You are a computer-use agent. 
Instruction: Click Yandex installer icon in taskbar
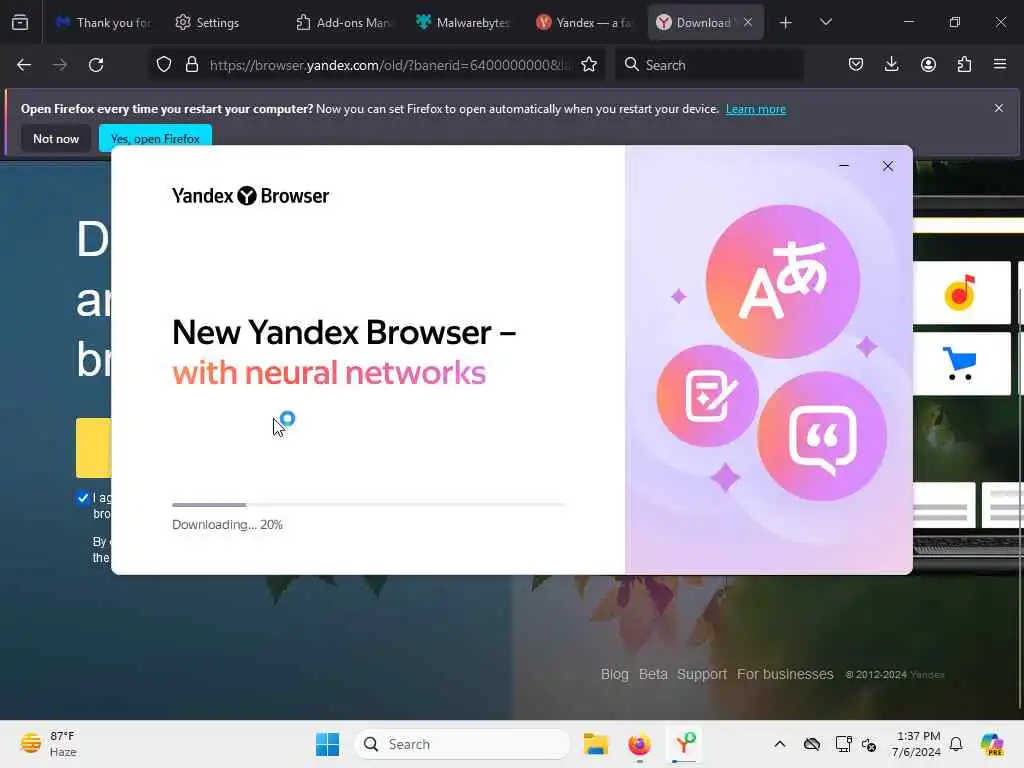click(684, 744)
